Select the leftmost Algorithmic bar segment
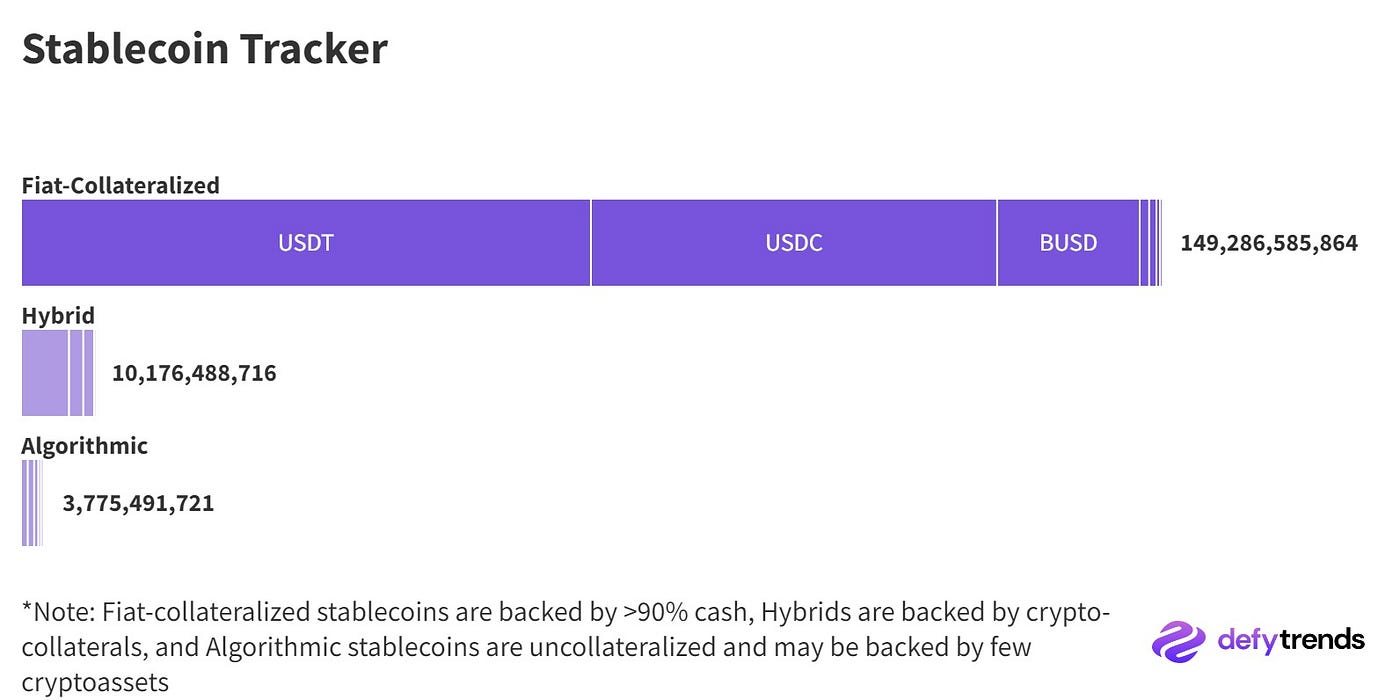Screen dimensions: 1400x700 pos(24,503)
